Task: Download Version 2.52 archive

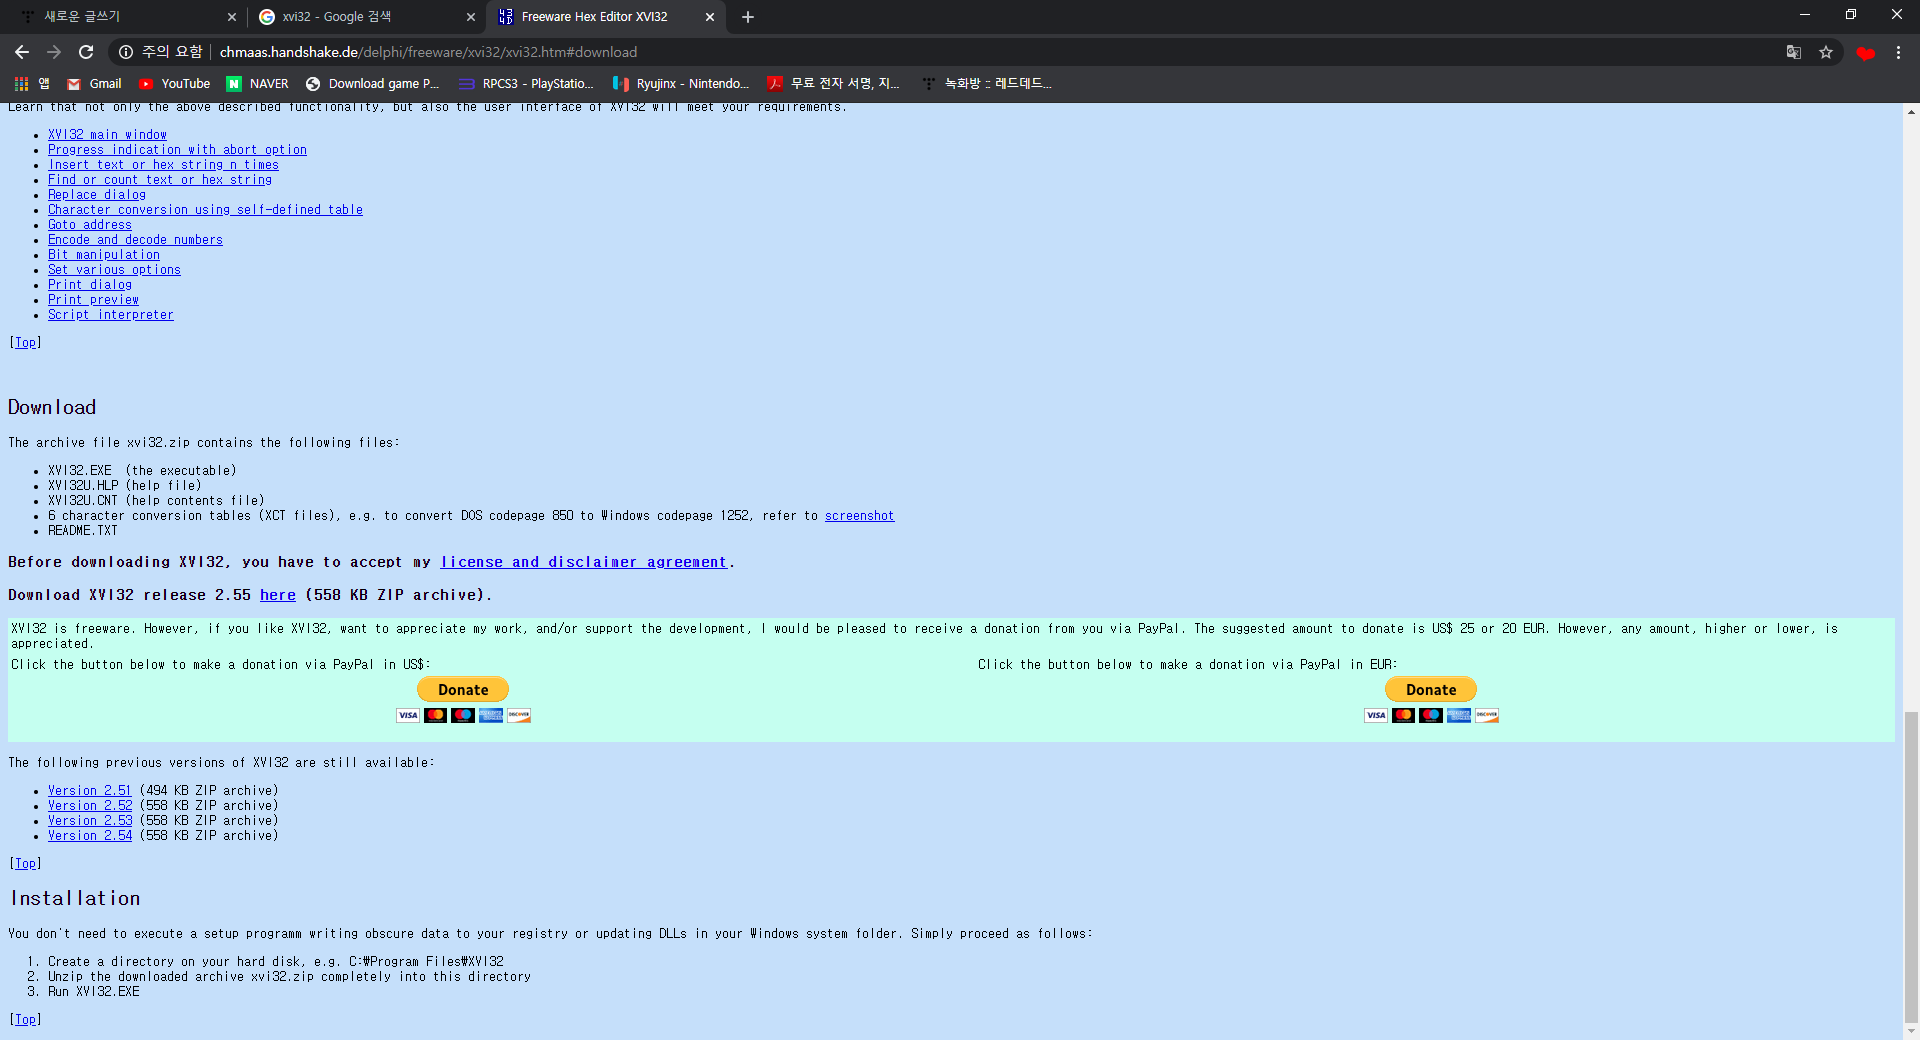Action: pos(90,806)
